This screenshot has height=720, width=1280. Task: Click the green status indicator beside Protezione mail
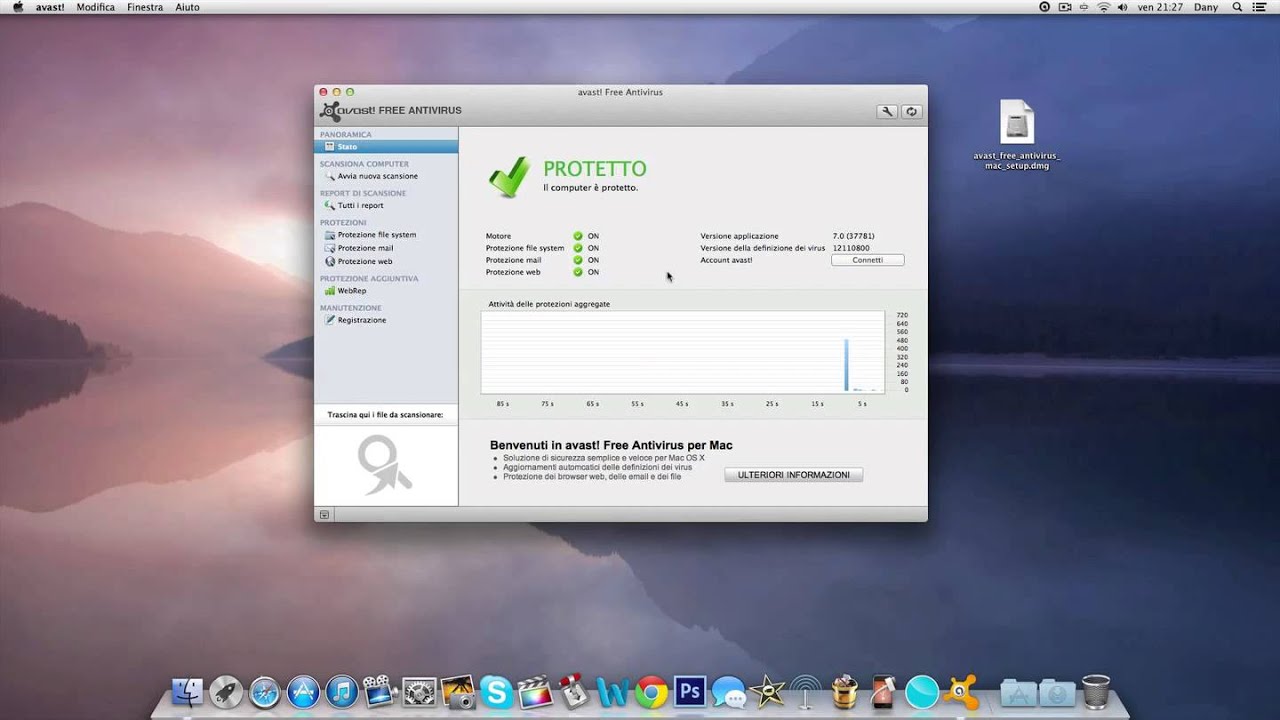(578, 260)
